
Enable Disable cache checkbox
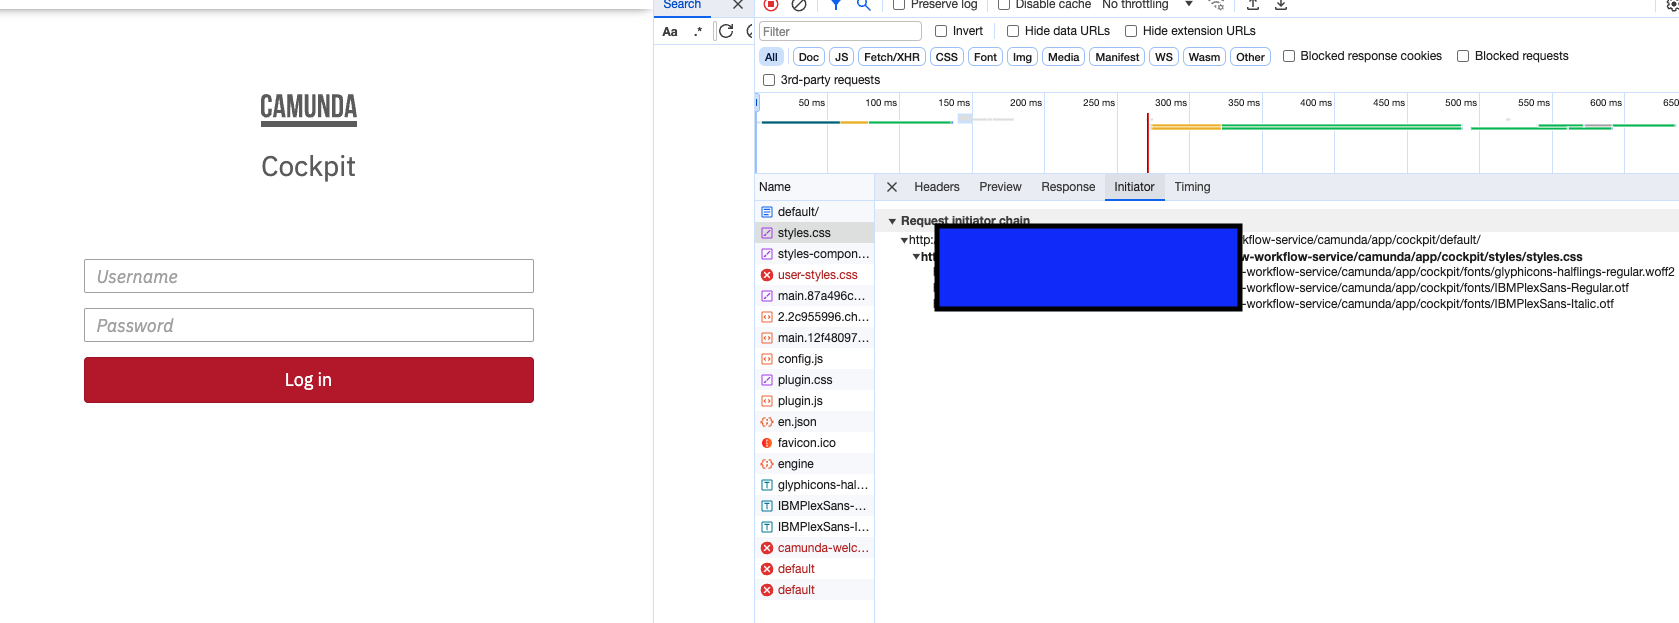click(1004, 5)
